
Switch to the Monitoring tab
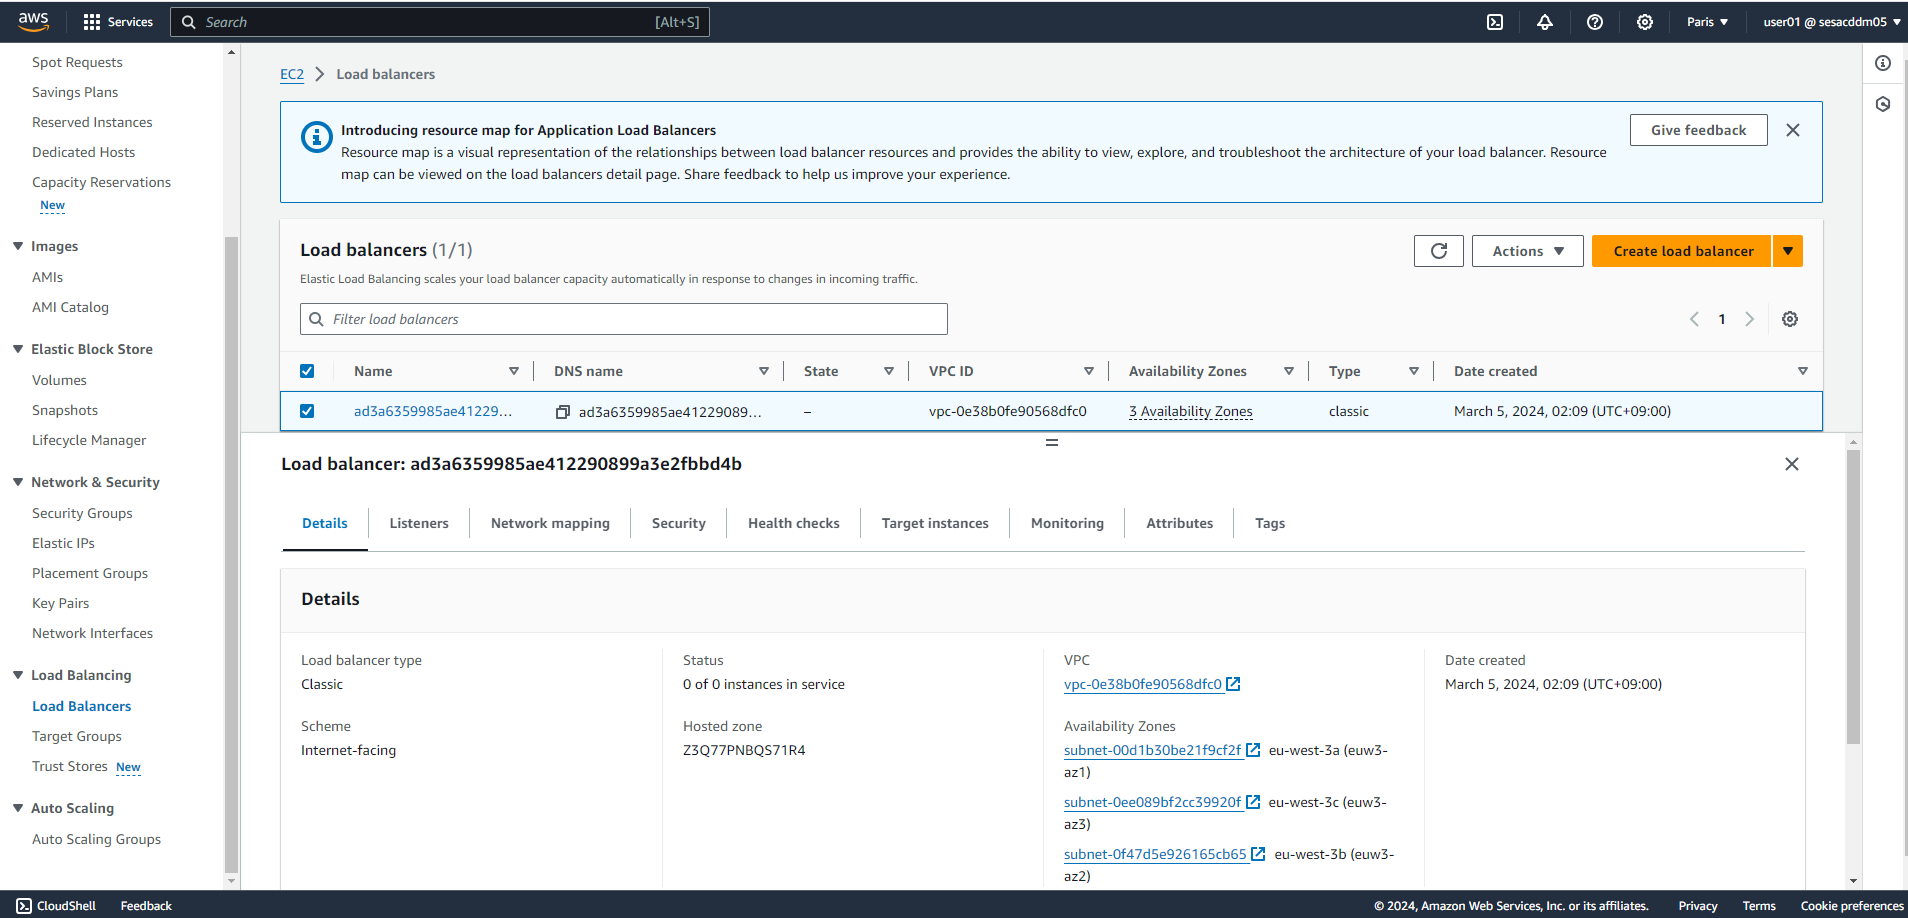coord(1067,523)
